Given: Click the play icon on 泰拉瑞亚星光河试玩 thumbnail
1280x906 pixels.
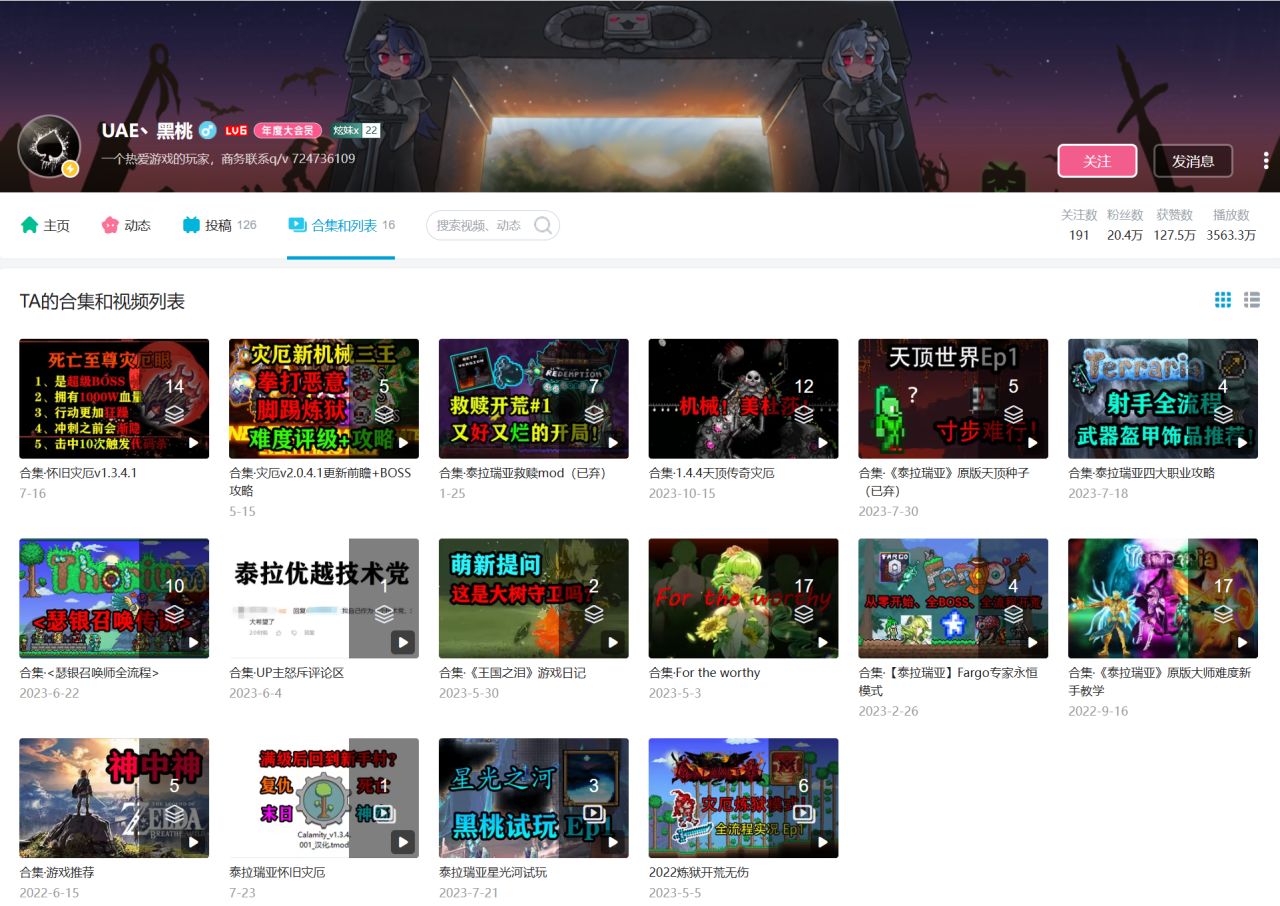Looking at the screenshot, I should 613,842.
